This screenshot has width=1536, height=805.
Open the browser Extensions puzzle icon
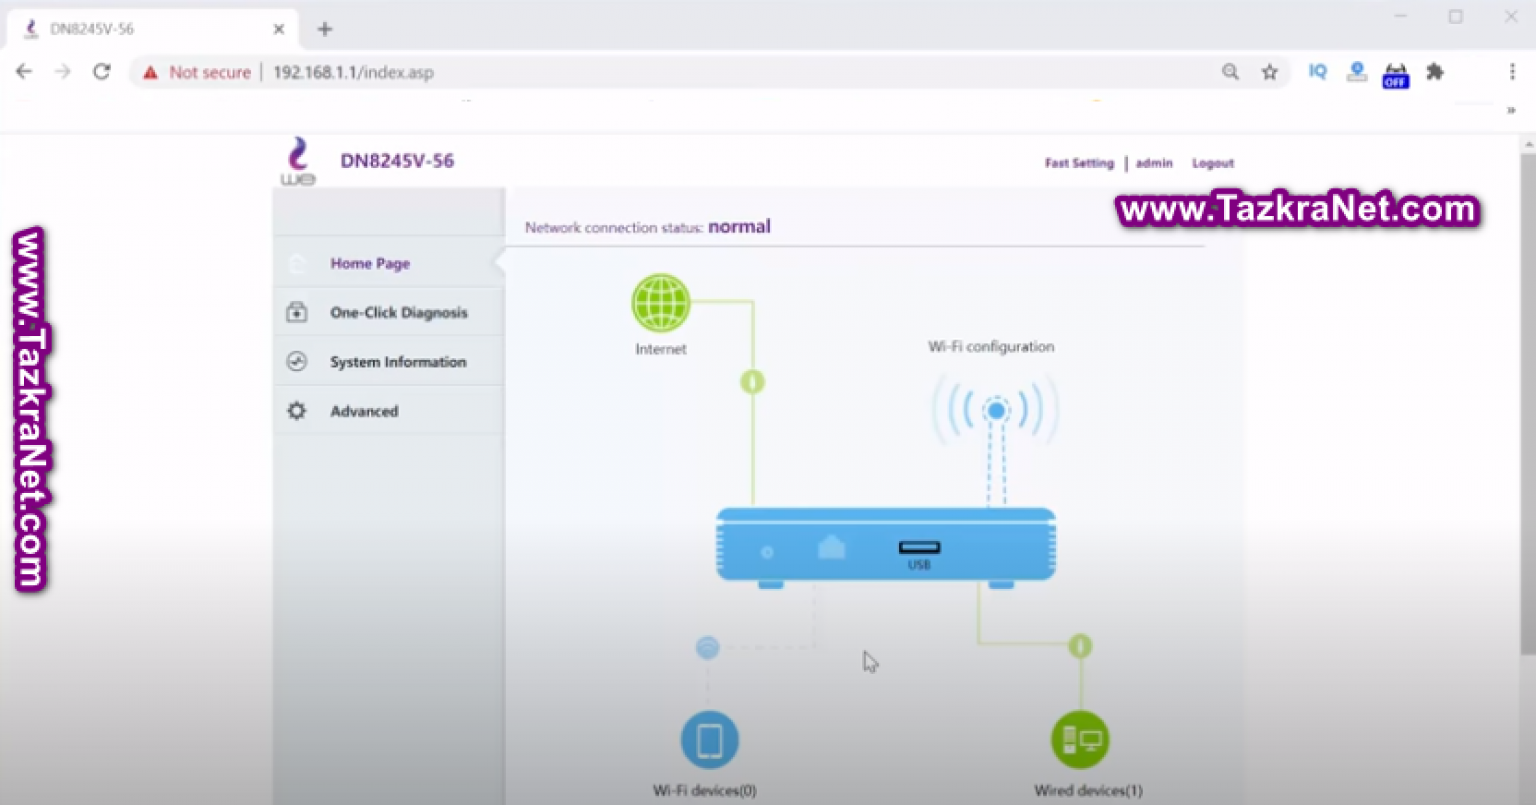(1435, 72)
